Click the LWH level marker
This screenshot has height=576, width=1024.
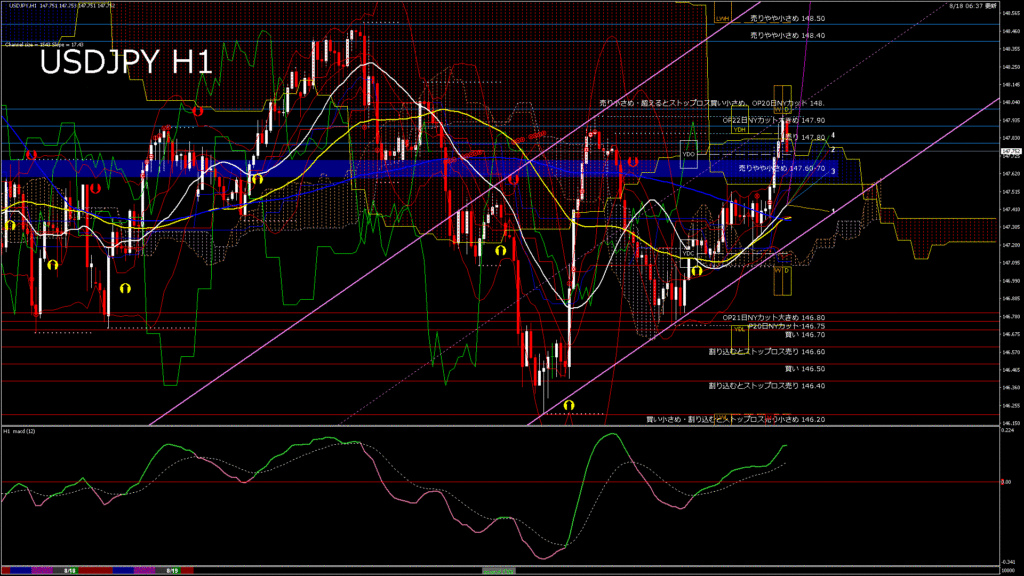723,19
